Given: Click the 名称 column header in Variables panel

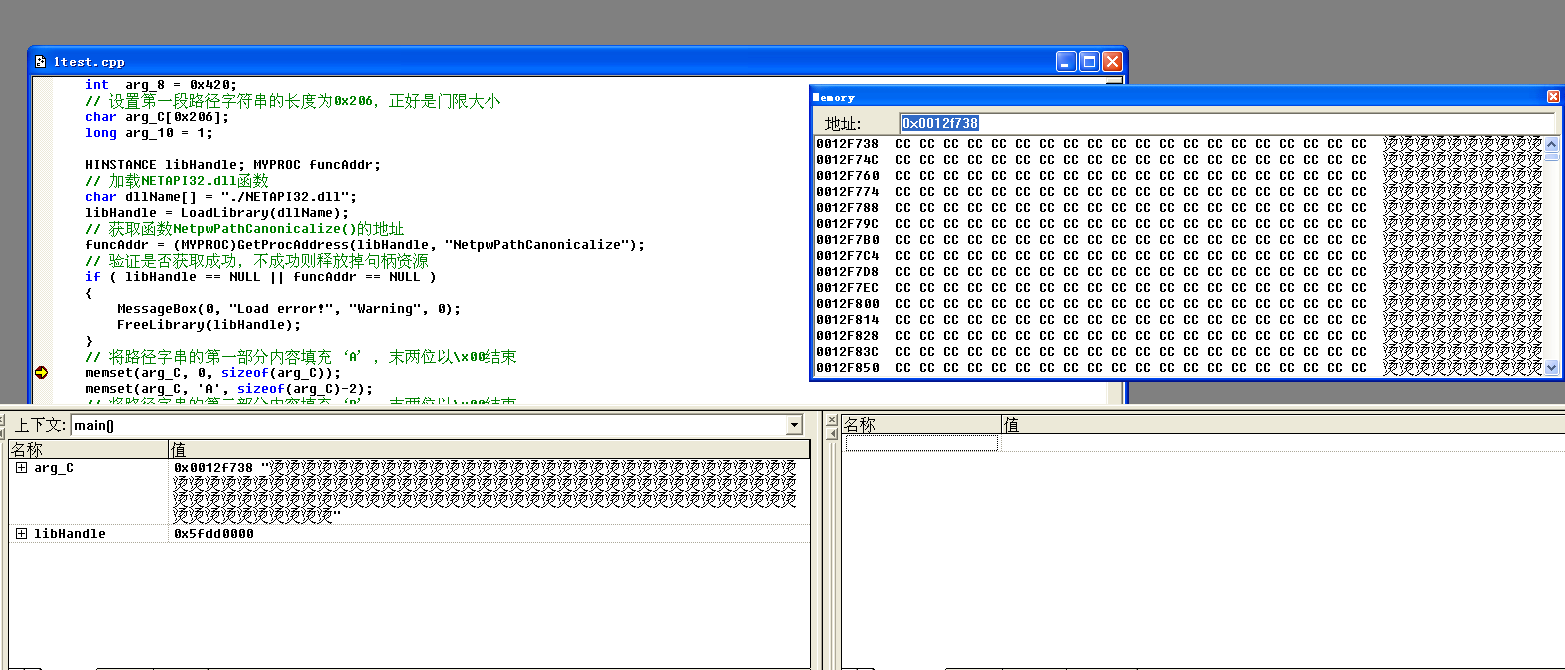Looking at the screenshot, I should pos(89,450).
